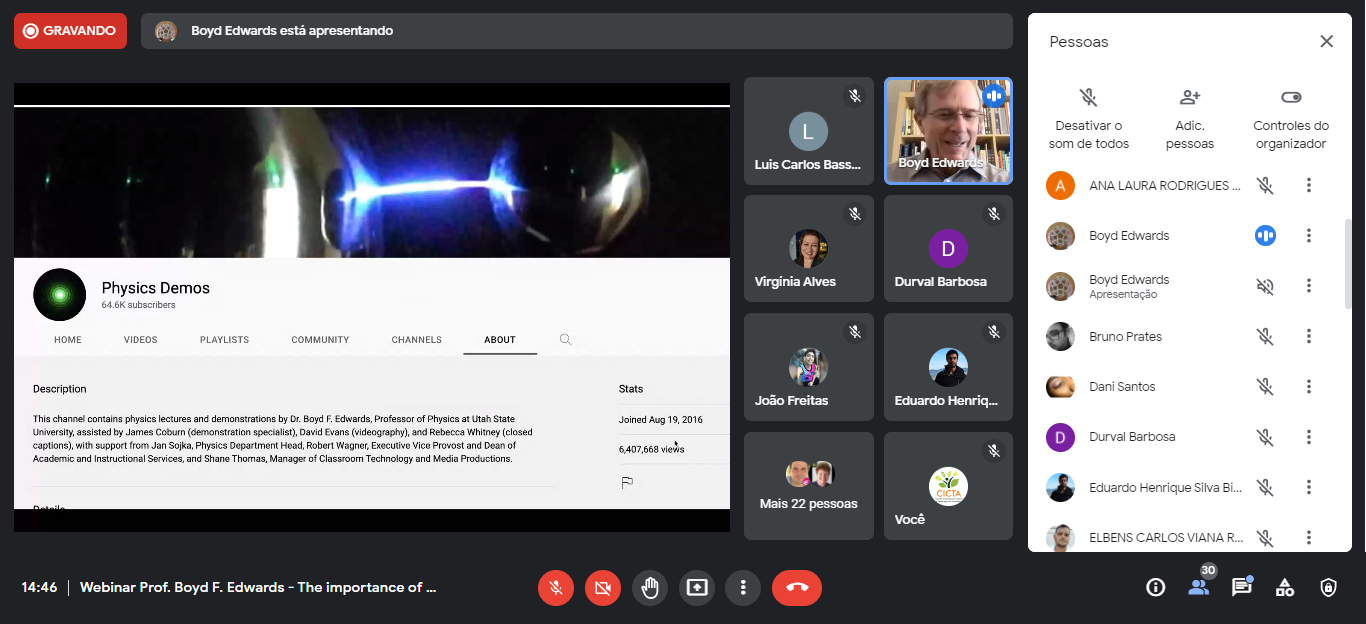This screenshot has height=624, width=1366.
Task: Close the Pessoas panel
Action: coord(1326,41)
